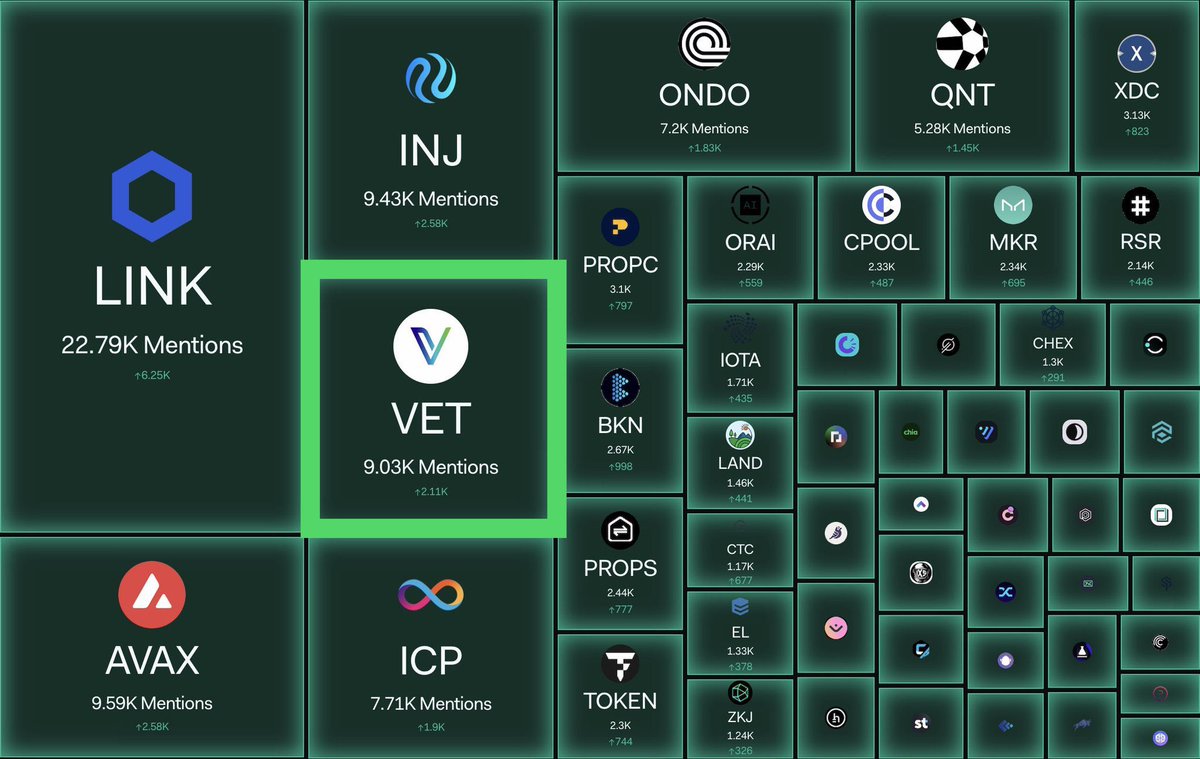Select the blue crossing-arrows logo tile
The width and height of the screenshot is (1200, 759).
1006,592
